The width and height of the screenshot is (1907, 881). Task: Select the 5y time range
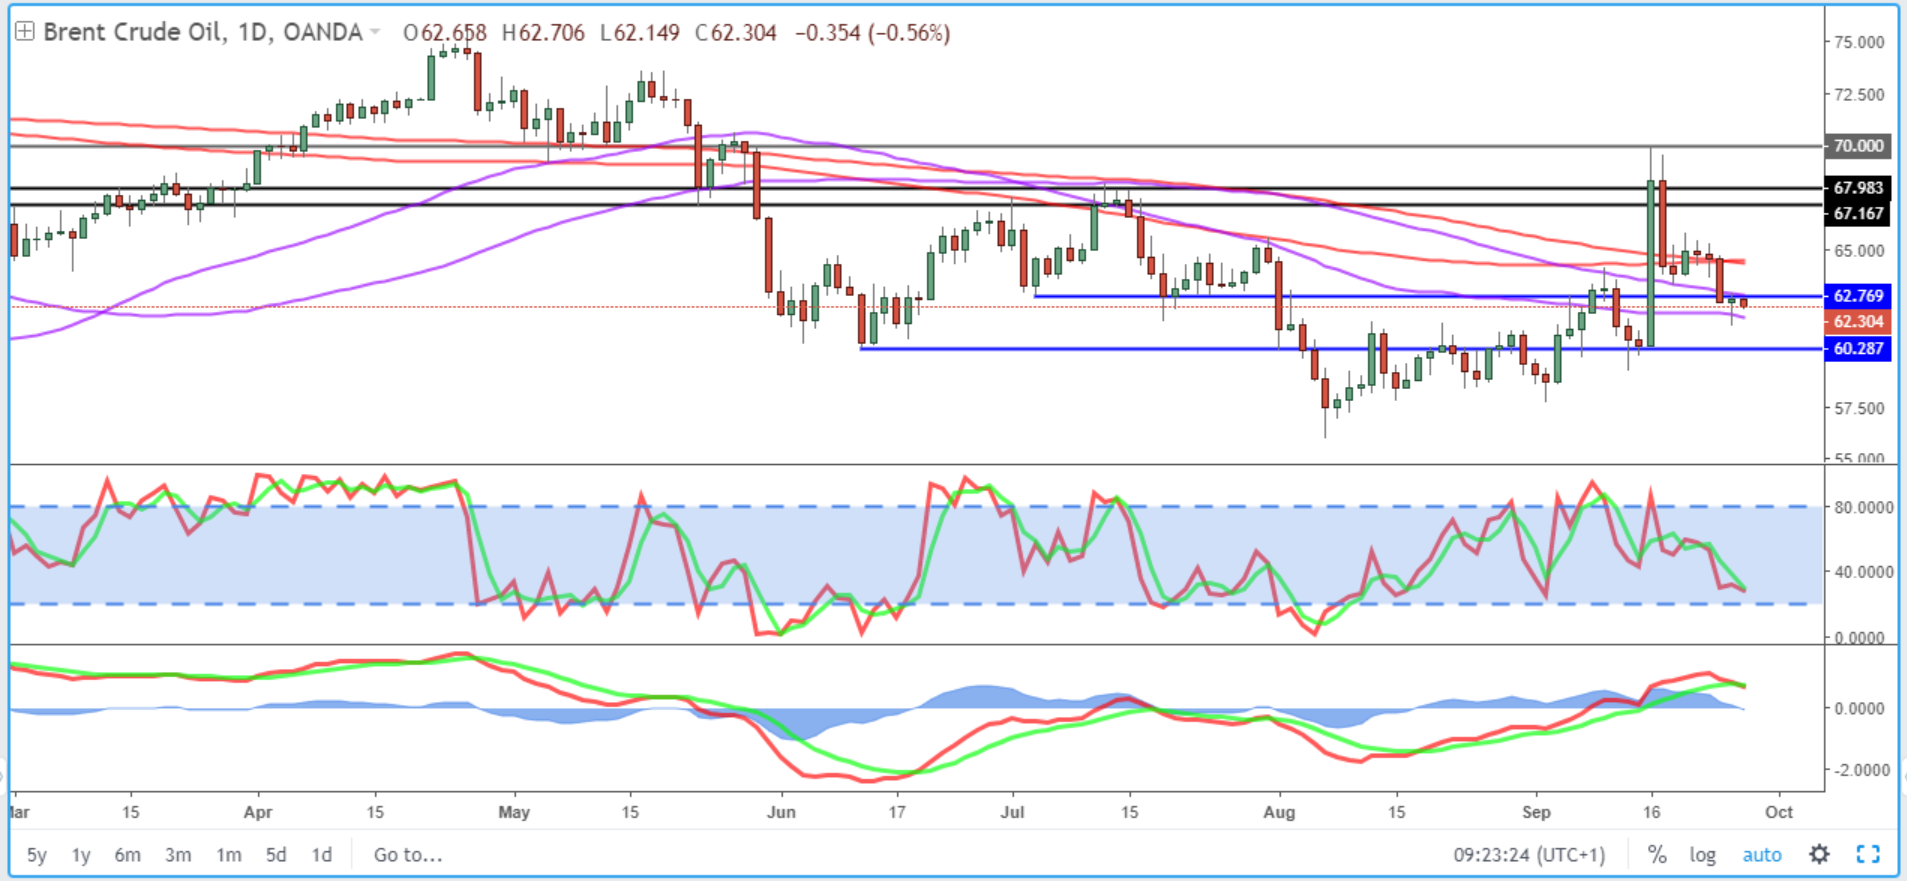[x=37, y=855]
